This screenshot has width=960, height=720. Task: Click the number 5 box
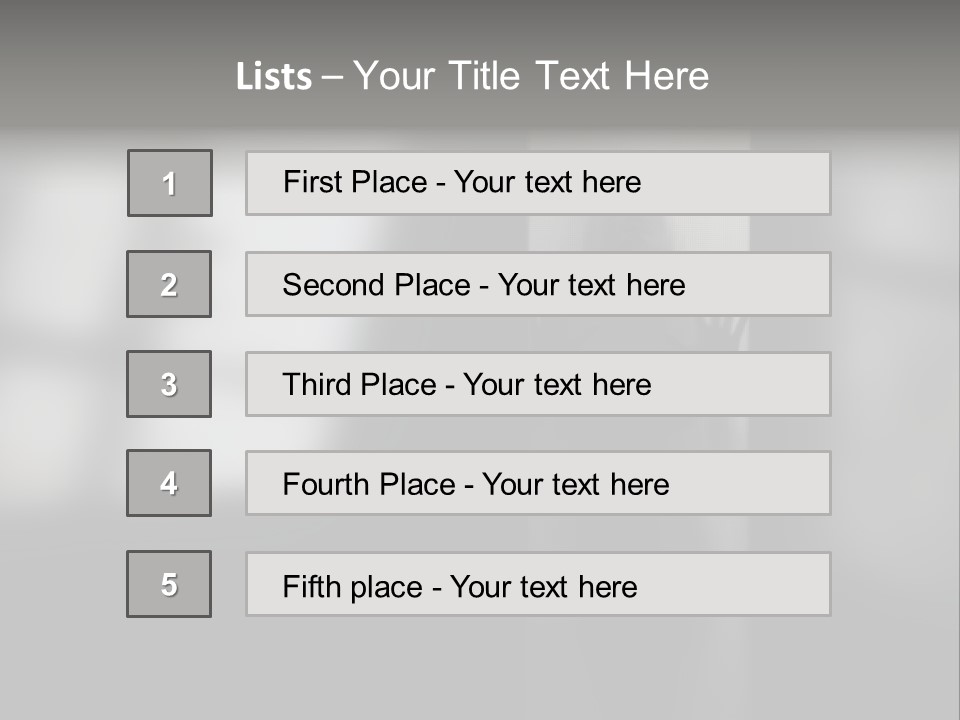[169, 584]
